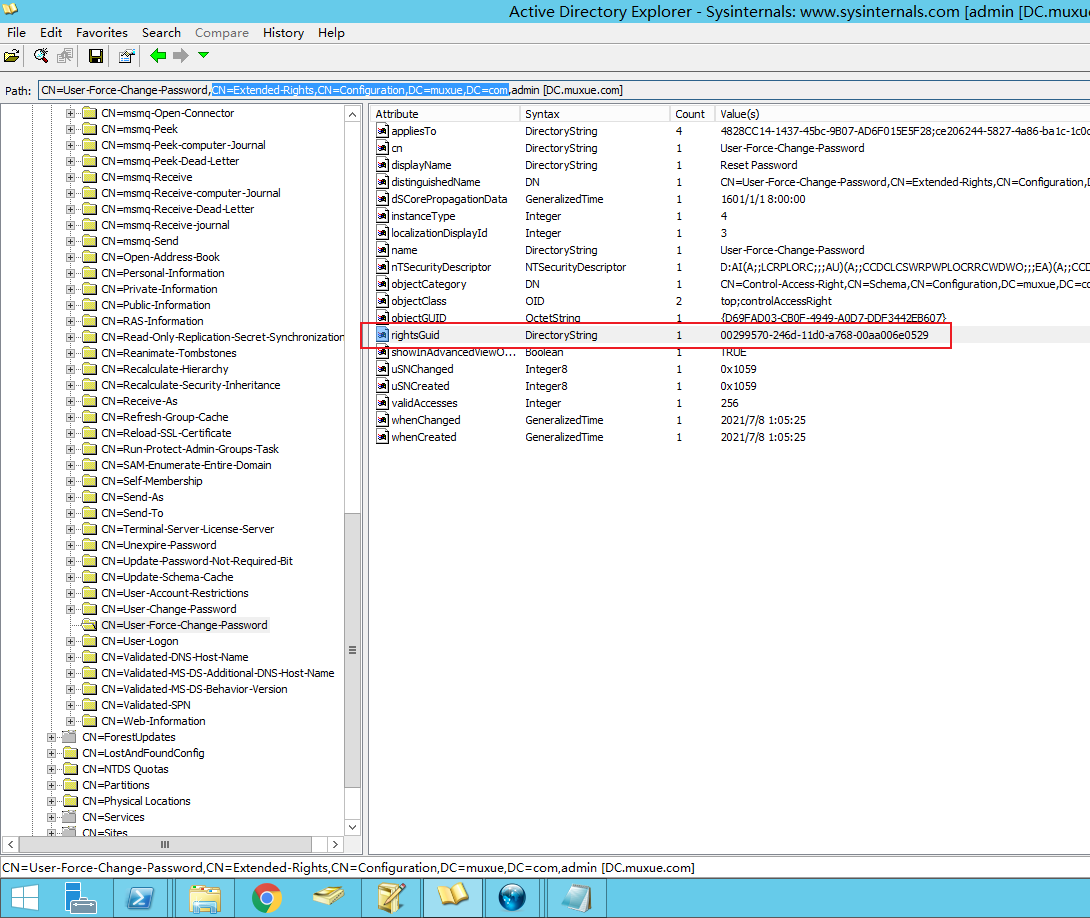Click the nTSecurityDescriptor attribute icon
This screenshot has width=1090, height=918.
coord(382,267)
